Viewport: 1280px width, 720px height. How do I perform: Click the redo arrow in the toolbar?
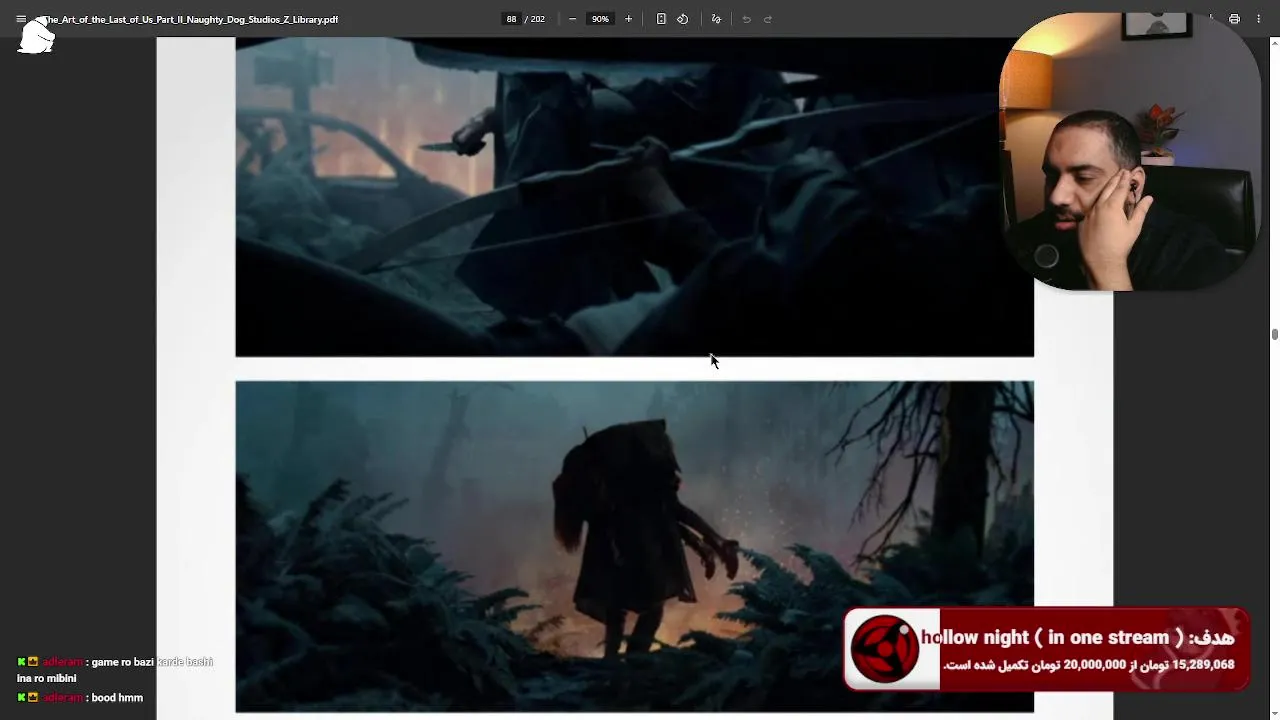click(768, 19)
